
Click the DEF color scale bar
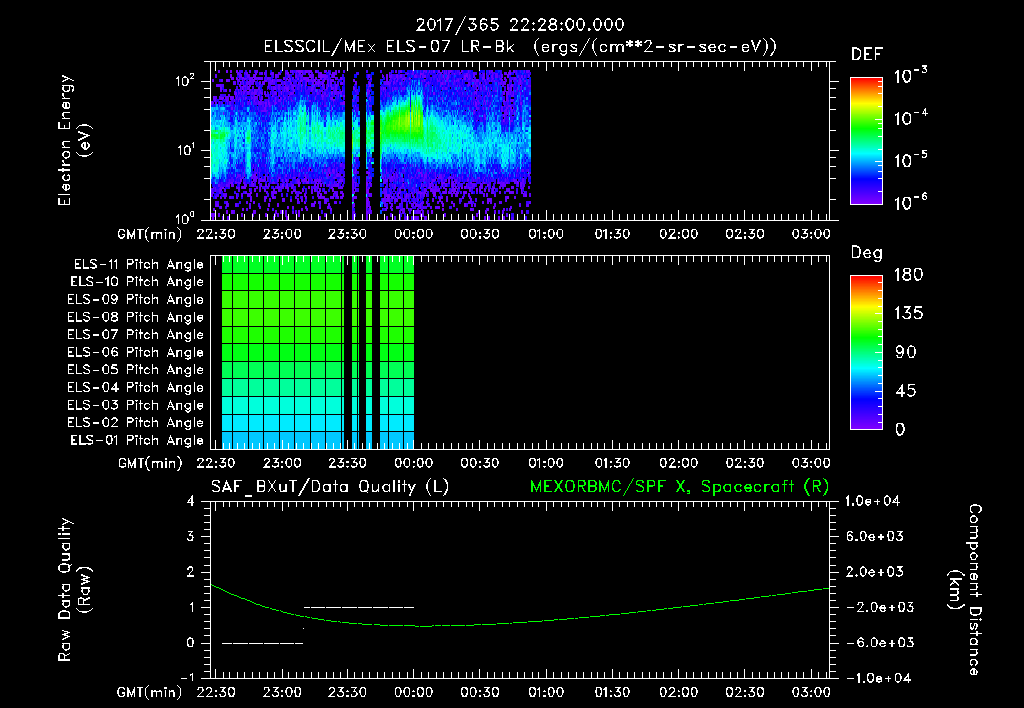pyautogui.click(x=866, y=141)
